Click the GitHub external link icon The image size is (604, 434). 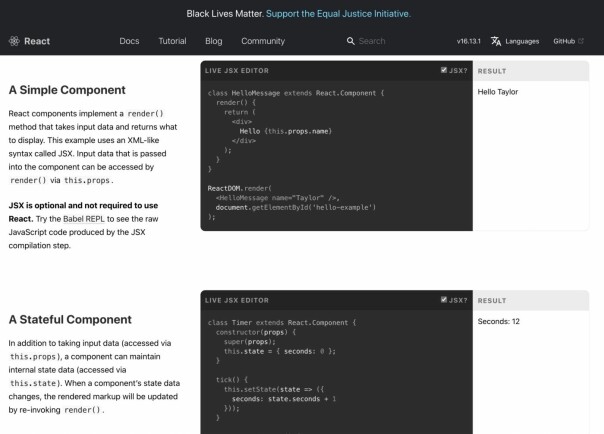(x=581, y=41)
